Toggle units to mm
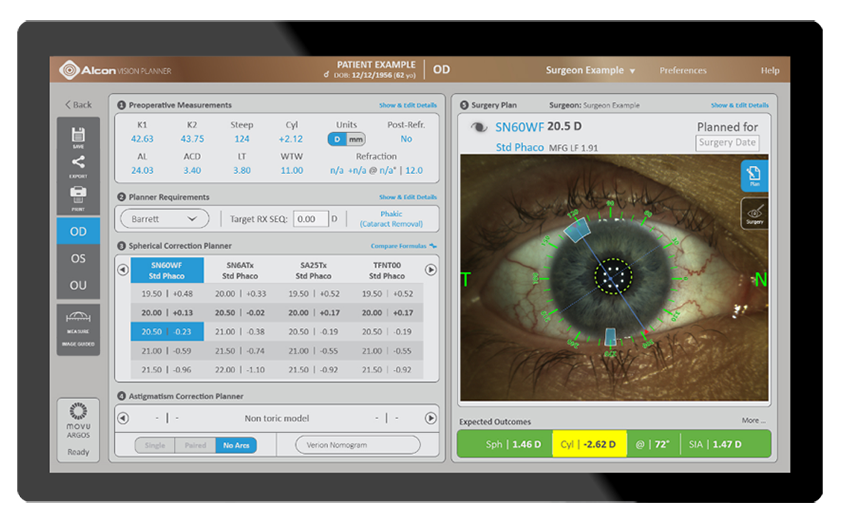This screenshot has width=844, height=524. coord(356,139)
